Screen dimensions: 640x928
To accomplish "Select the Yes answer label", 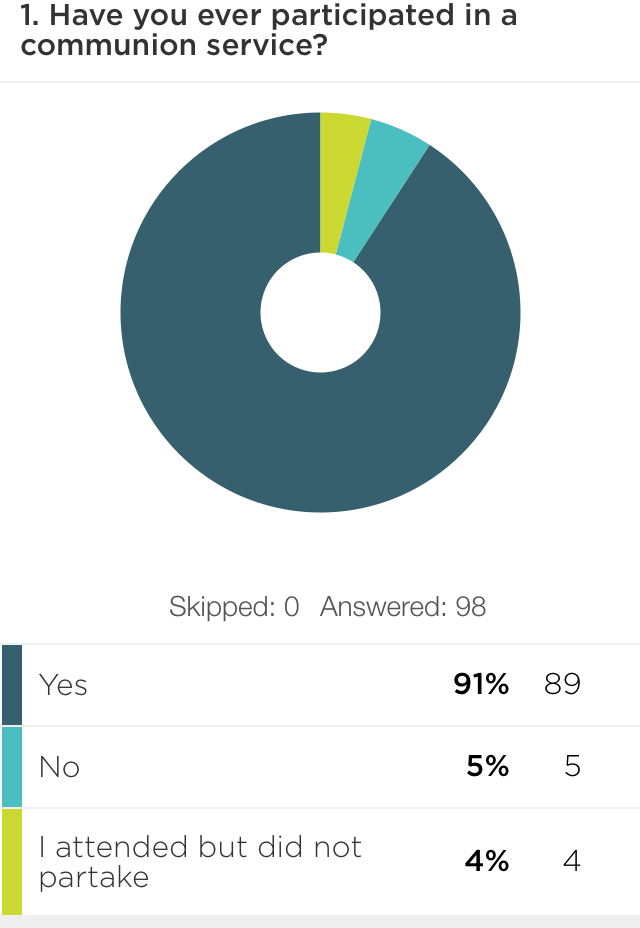I will pos(63,685).
